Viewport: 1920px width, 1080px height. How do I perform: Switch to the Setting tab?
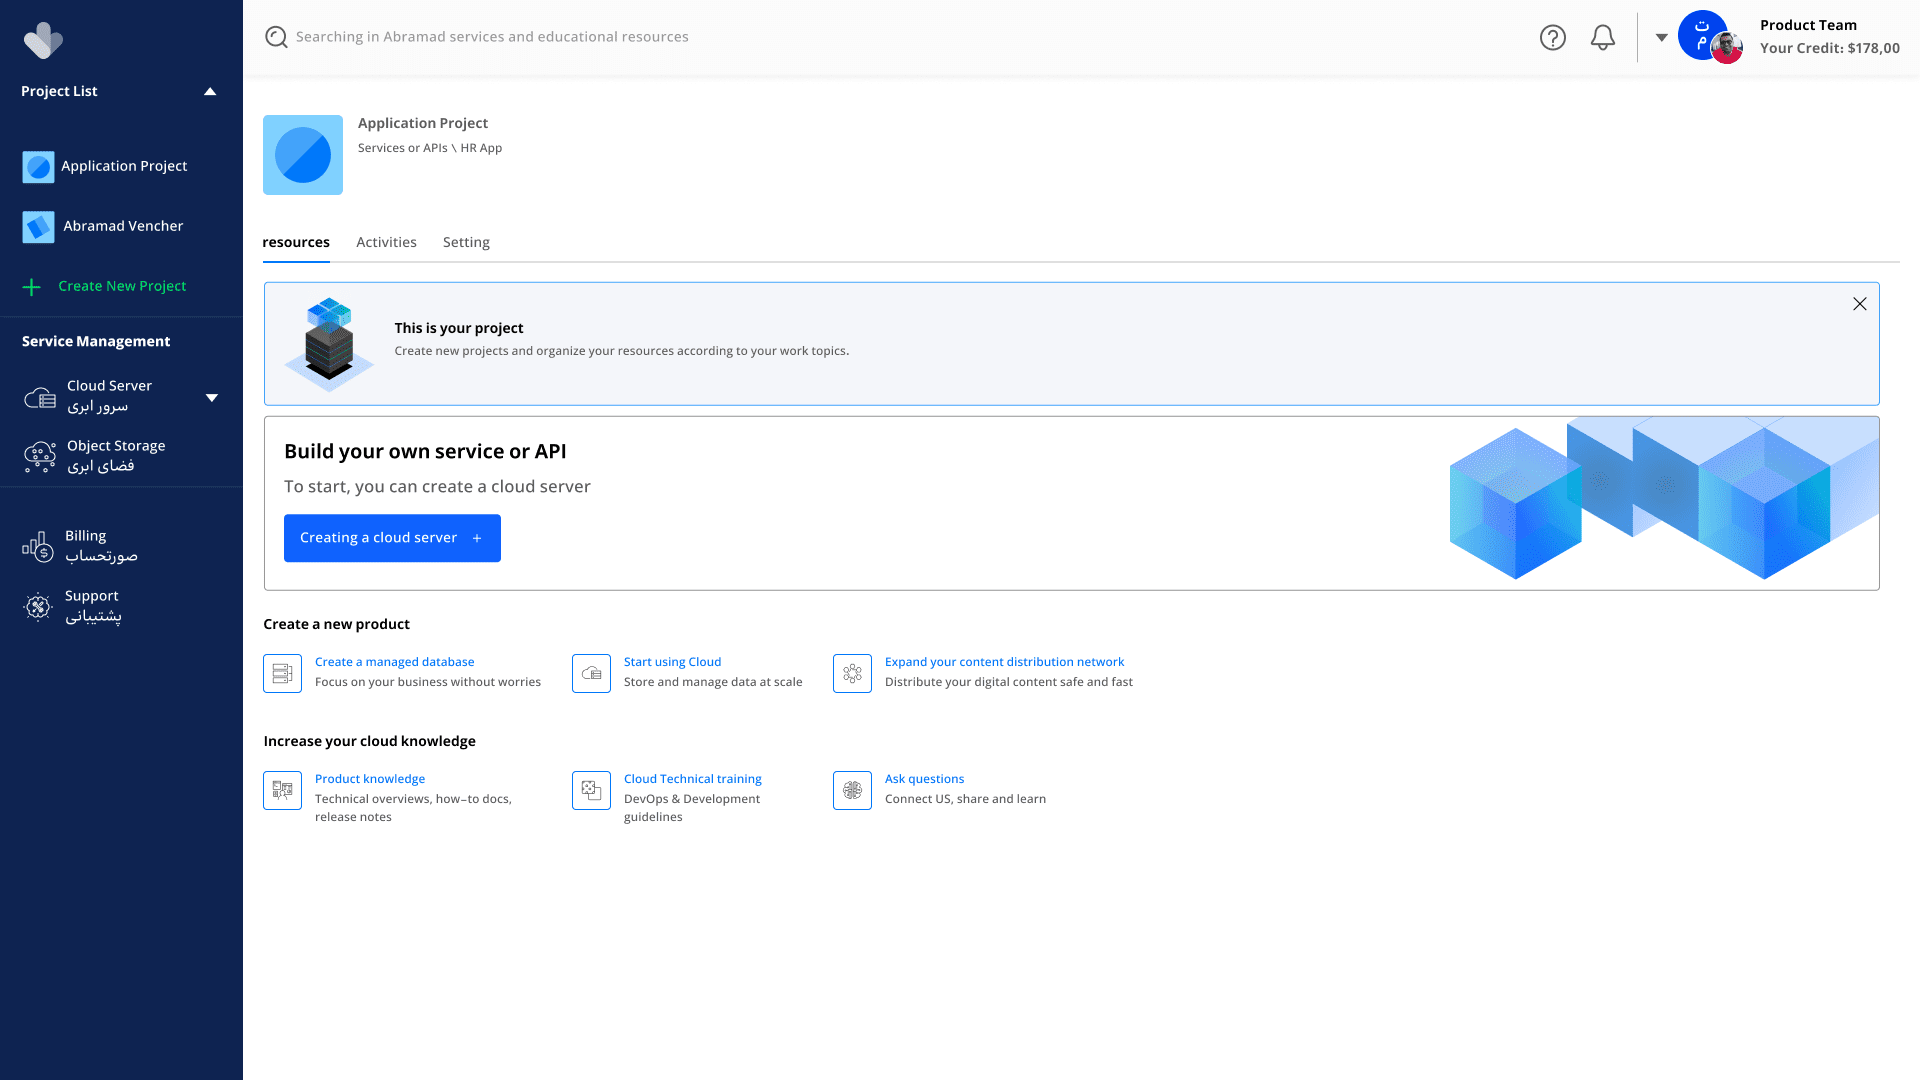(466, 242)
